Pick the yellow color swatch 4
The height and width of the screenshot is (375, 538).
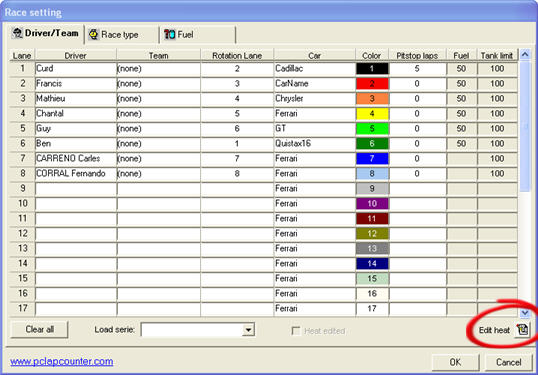coord(372,114)
